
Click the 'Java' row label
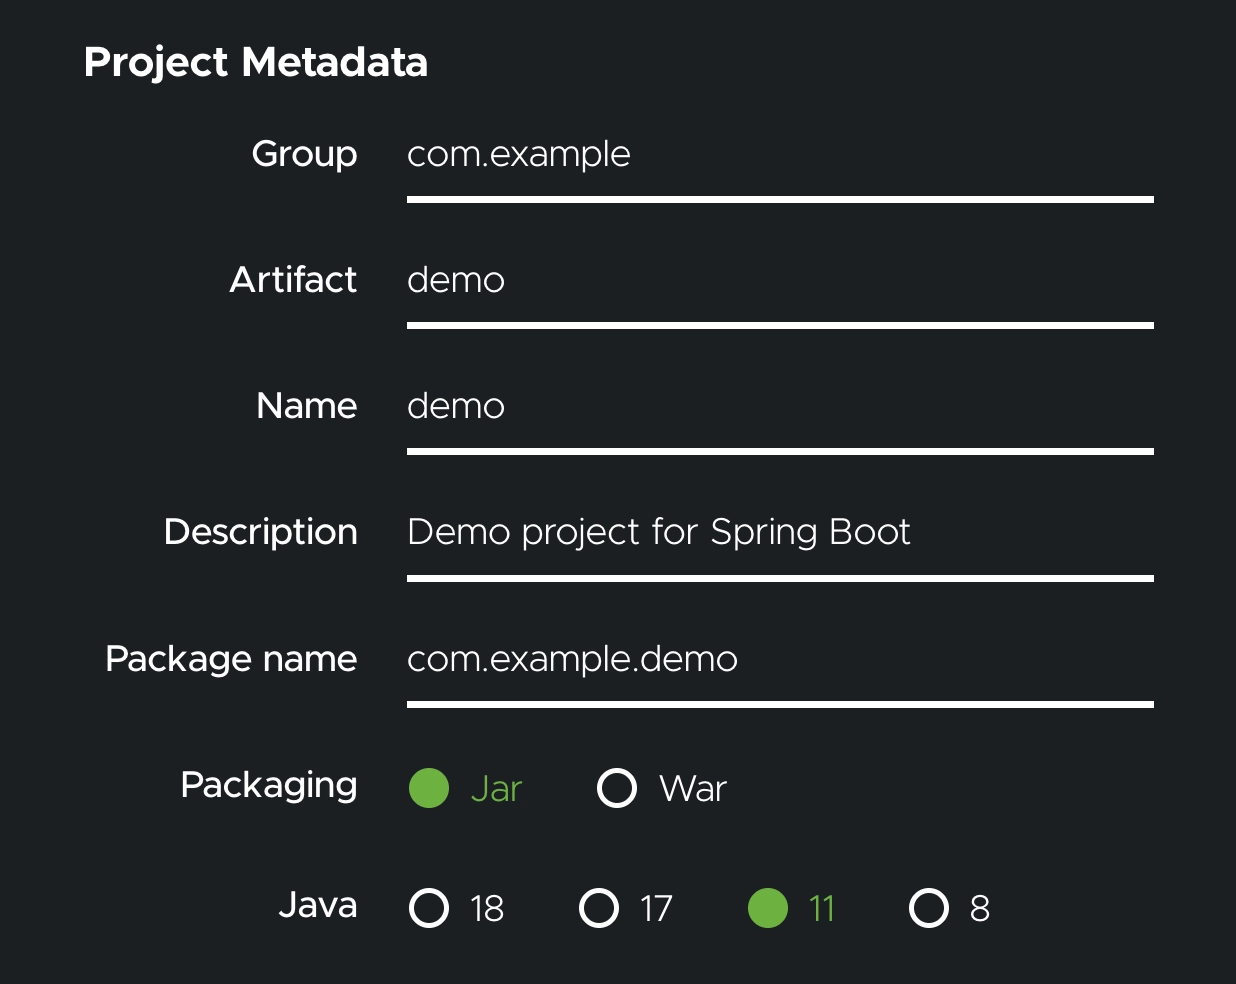317,905
